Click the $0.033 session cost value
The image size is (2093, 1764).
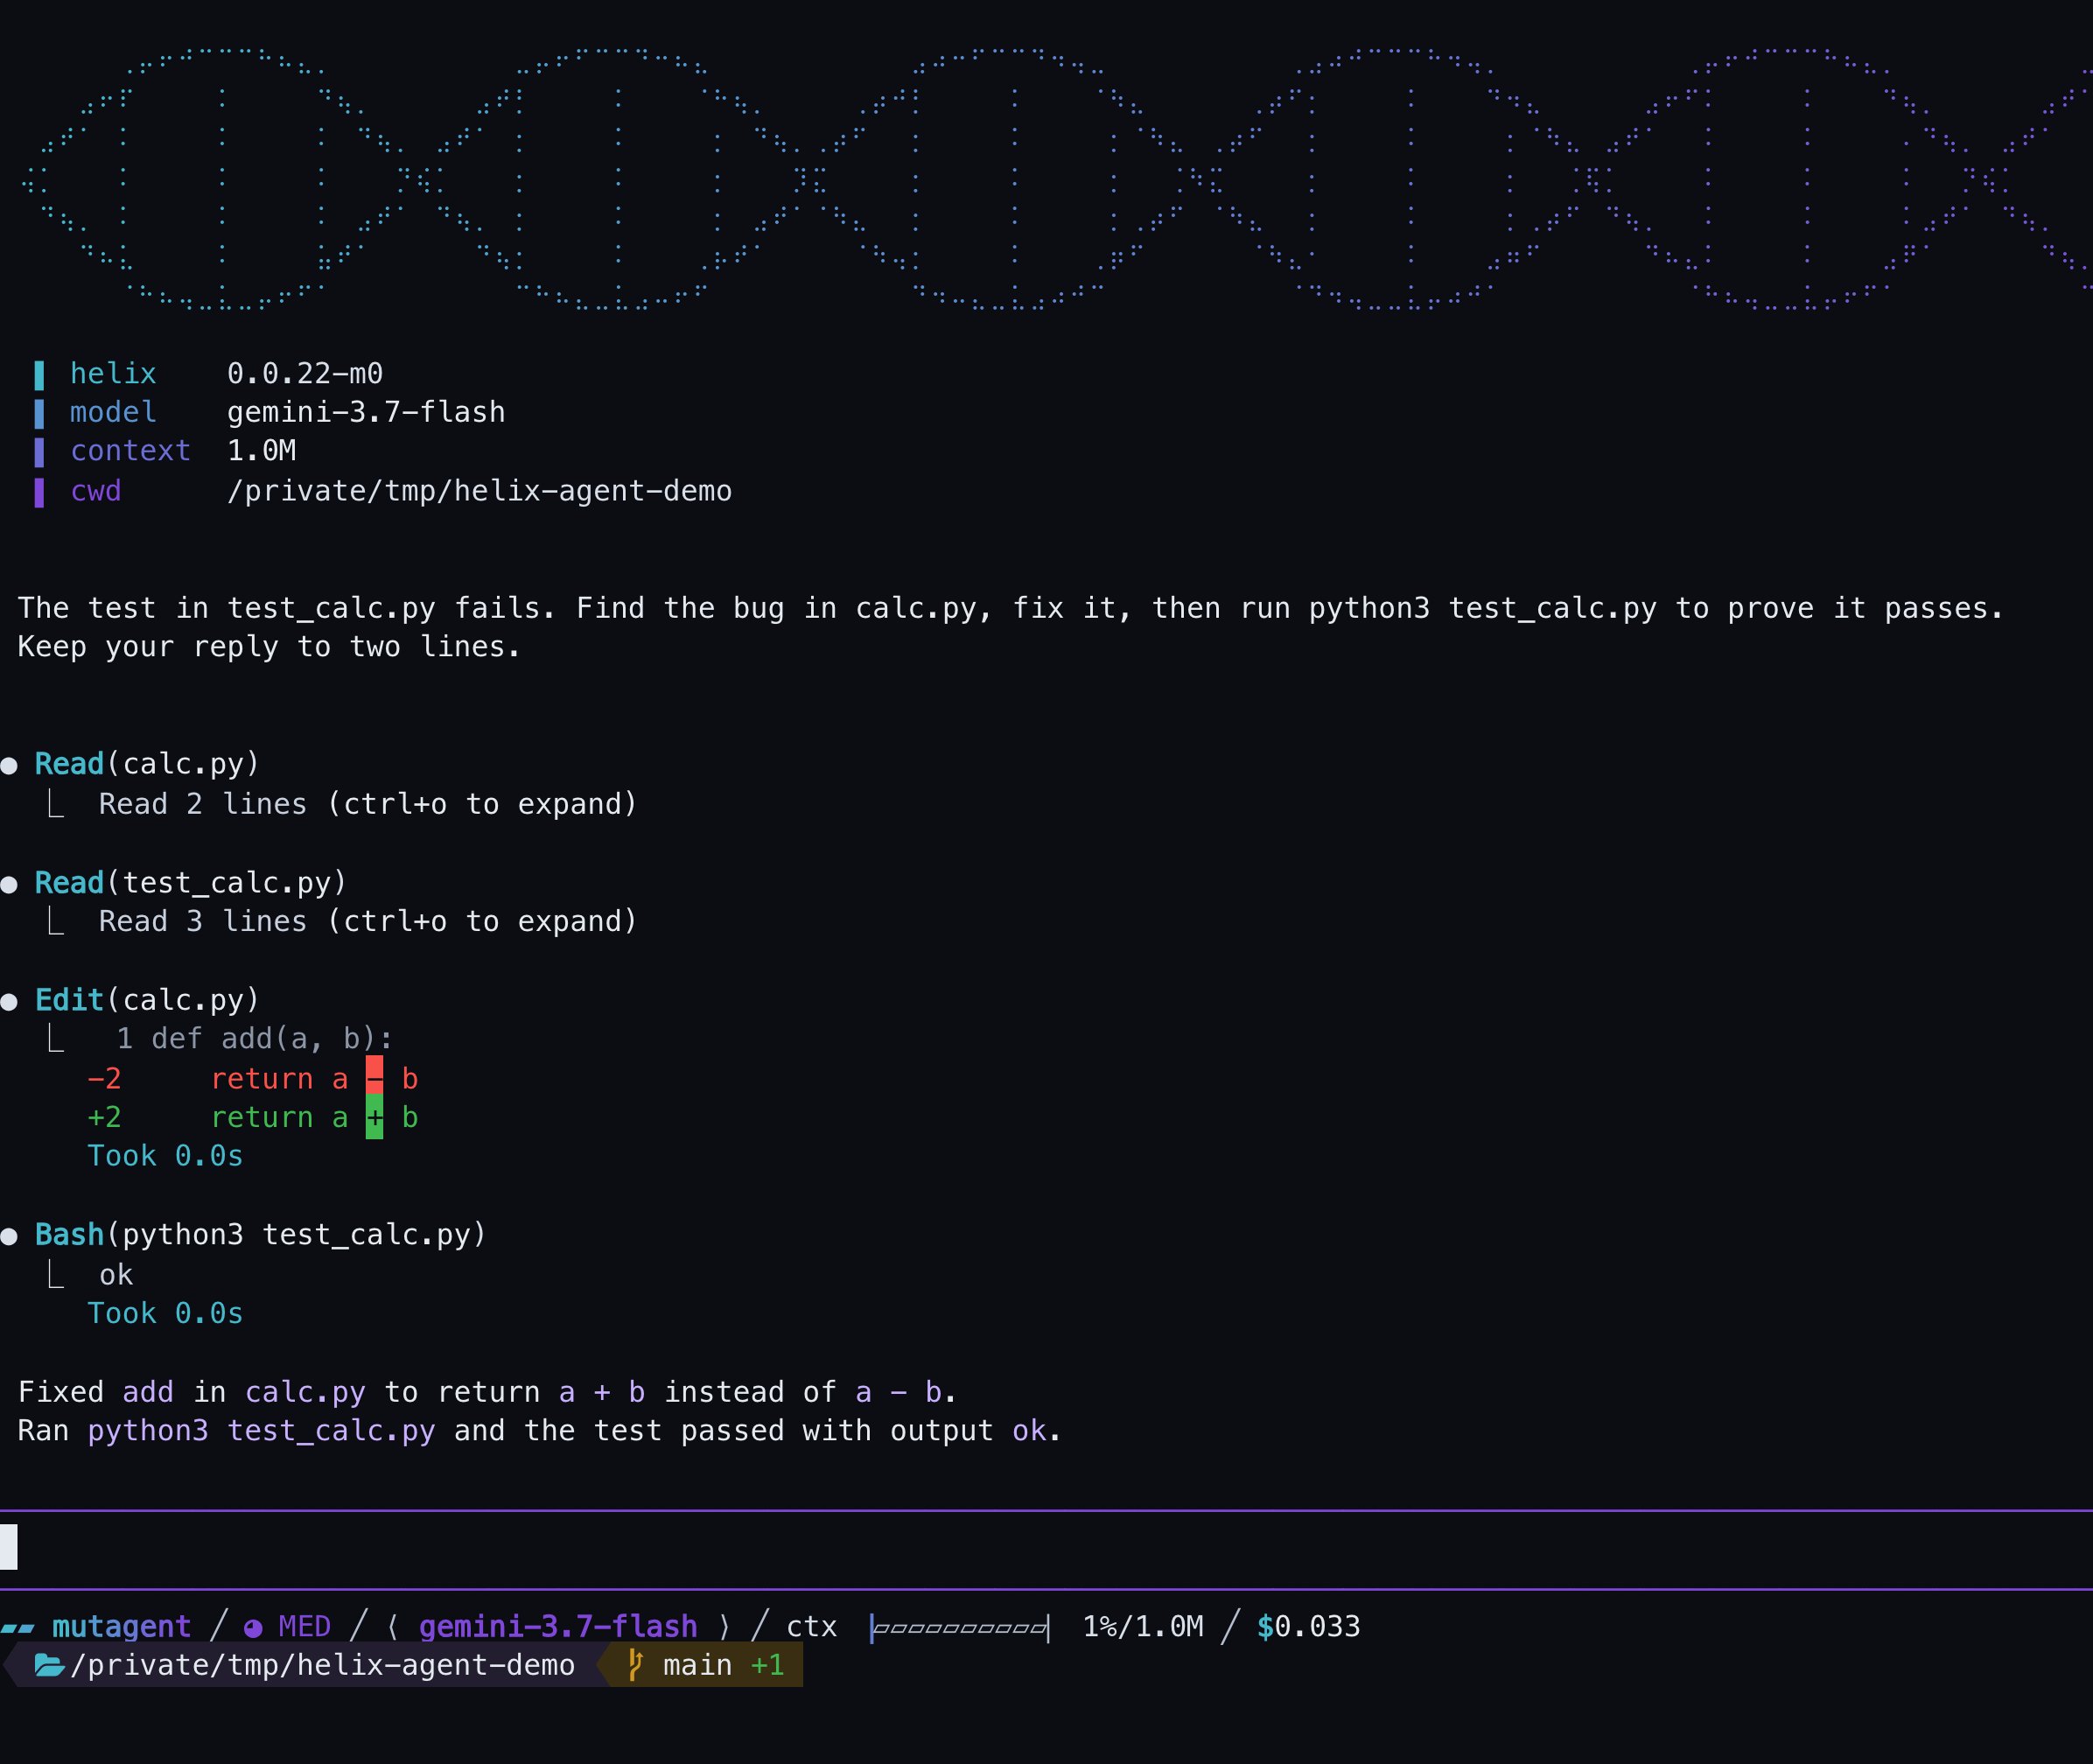1308,1627
